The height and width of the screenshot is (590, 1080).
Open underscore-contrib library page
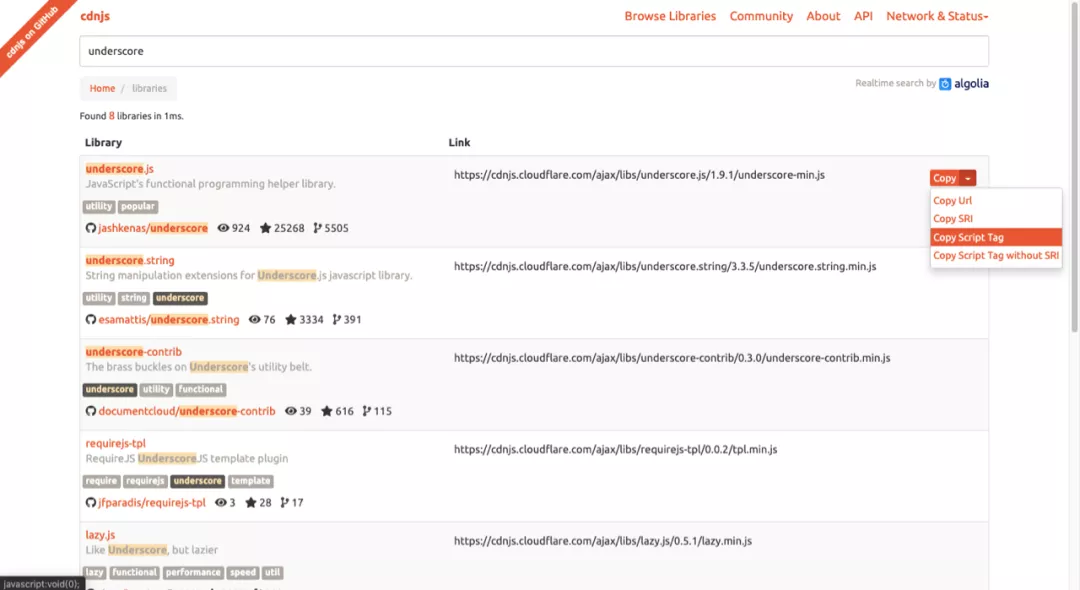[x=134, y=352]
